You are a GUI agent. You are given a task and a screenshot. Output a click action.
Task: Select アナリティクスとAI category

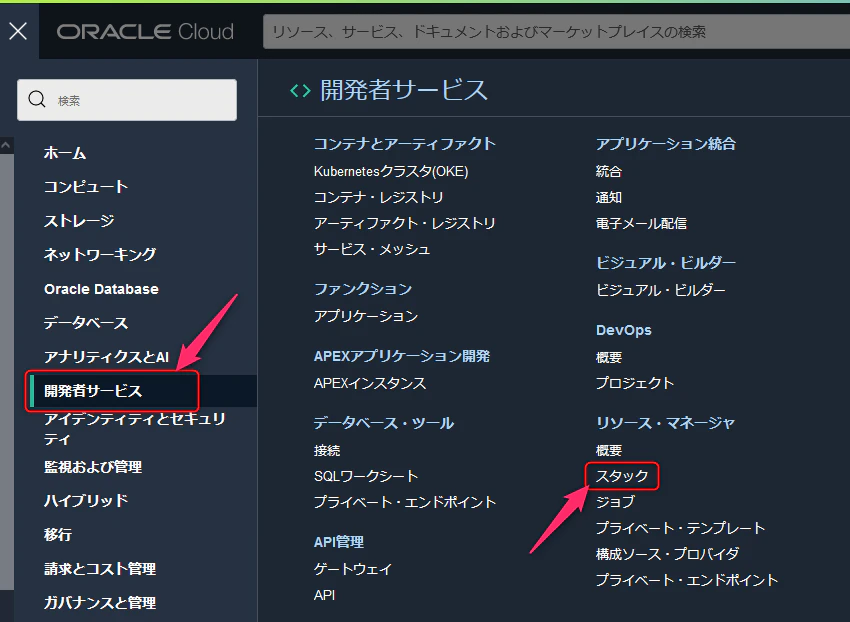click(106, 356)
